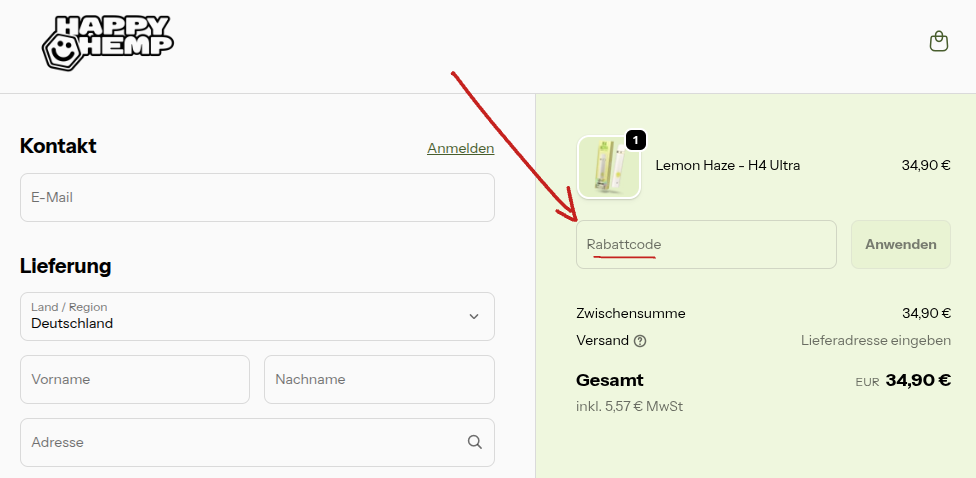Viewport: 976px width, 478px height.
Task: Expand the Land / Region dropdown chevron
Action: (x=474, y=316)
